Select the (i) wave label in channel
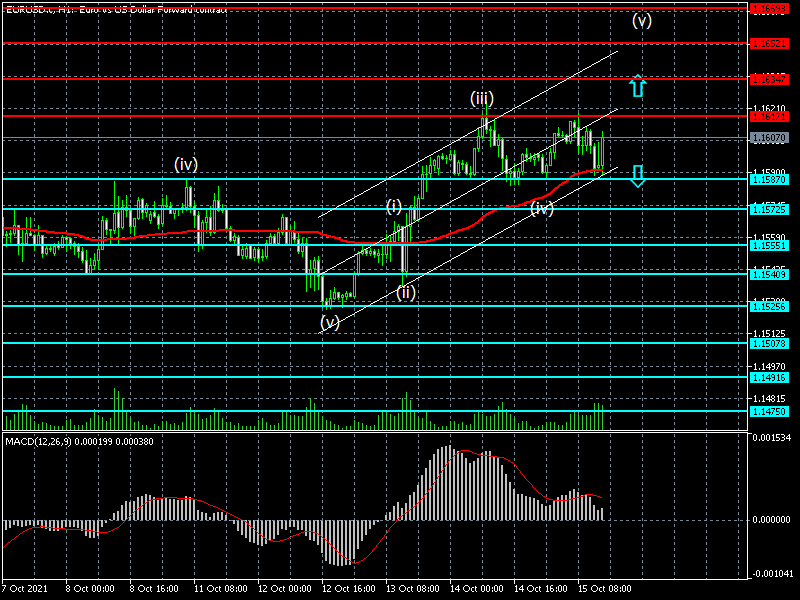Screen dimensions: 800x600 point(394,206)
